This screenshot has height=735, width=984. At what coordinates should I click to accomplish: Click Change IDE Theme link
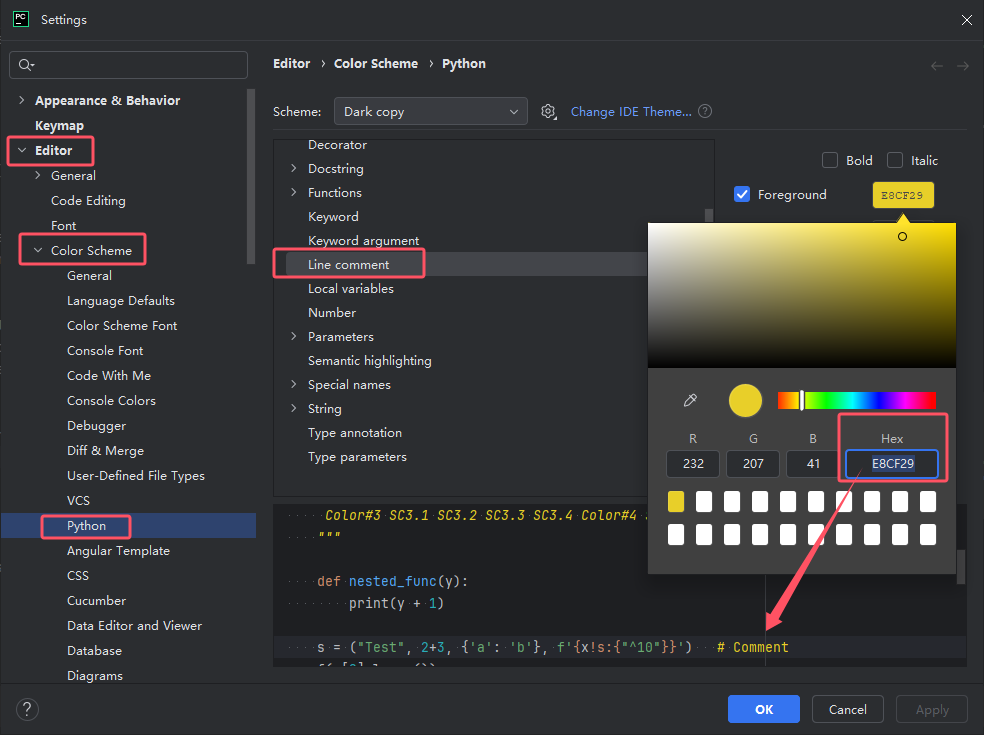tap(631, 112)
